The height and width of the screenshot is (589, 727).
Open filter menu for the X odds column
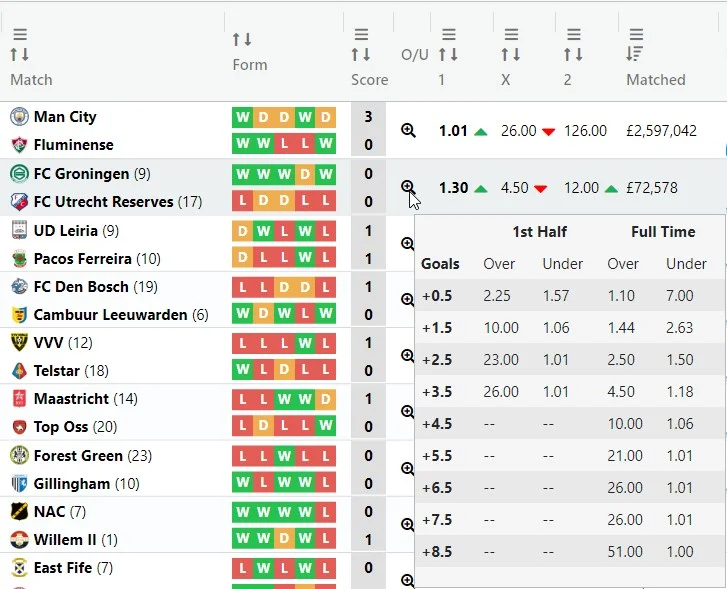click(511, 35)
